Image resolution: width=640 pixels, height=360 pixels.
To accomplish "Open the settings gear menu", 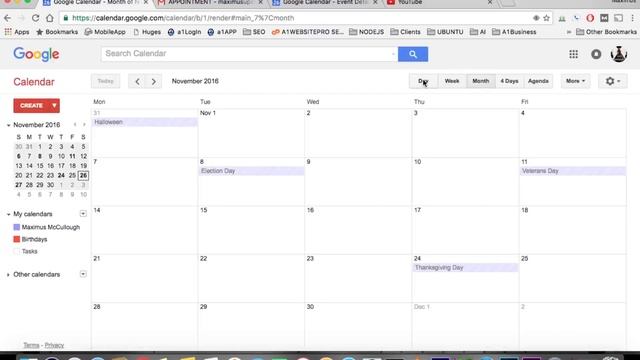I will click(613, 81).
